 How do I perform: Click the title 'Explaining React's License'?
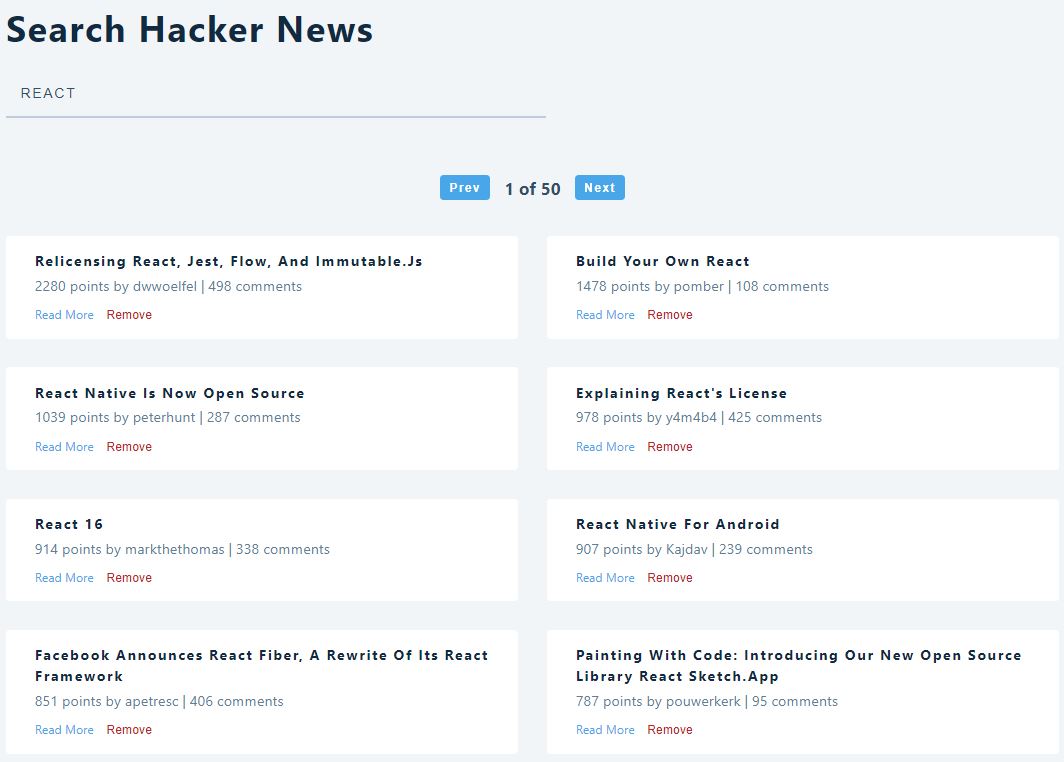681,394
